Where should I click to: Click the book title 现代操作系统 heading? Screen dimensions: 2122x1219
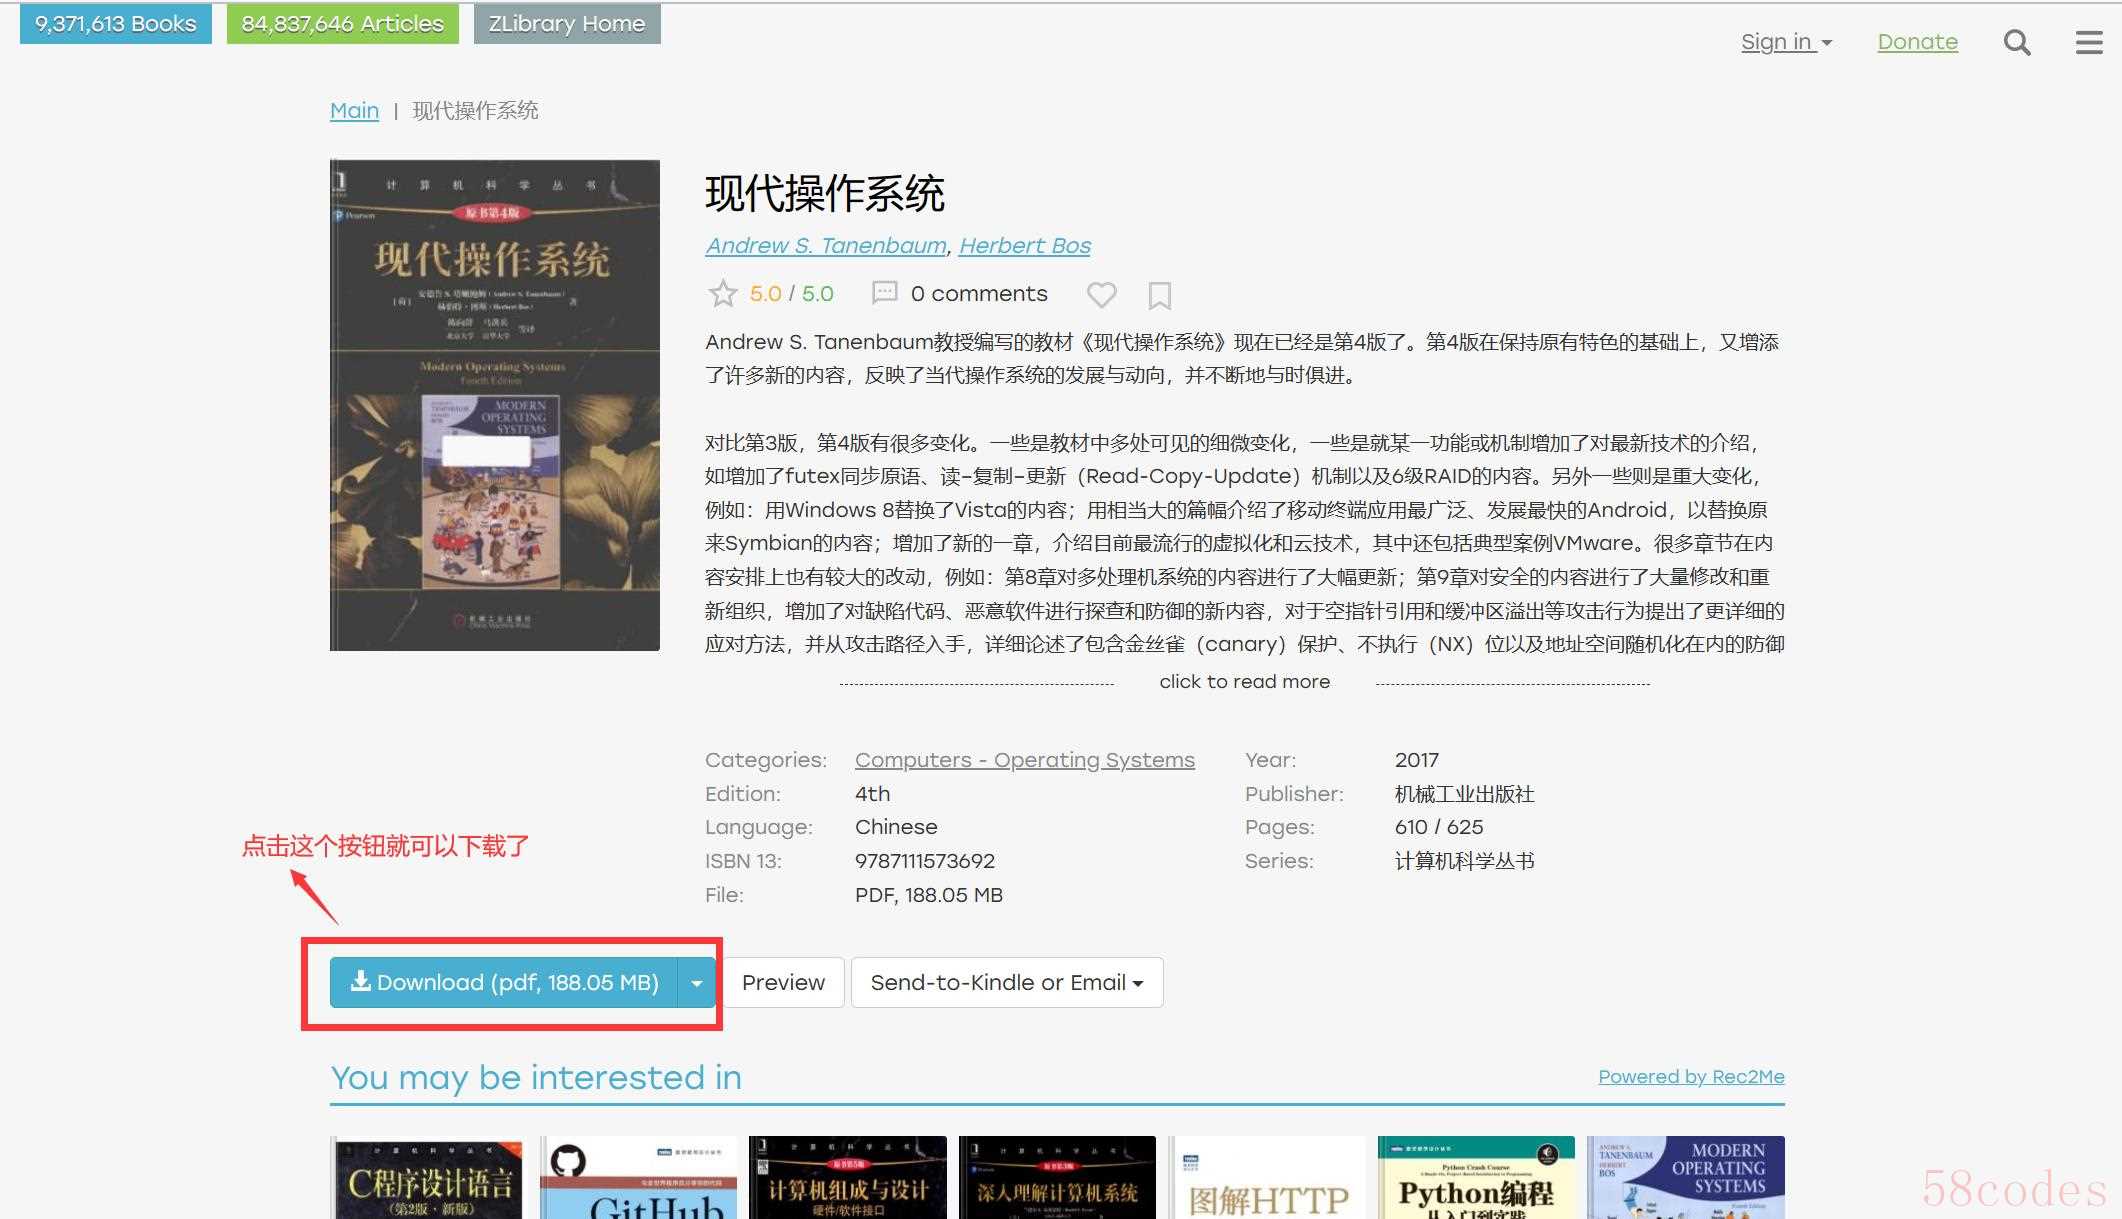point(825,193)
